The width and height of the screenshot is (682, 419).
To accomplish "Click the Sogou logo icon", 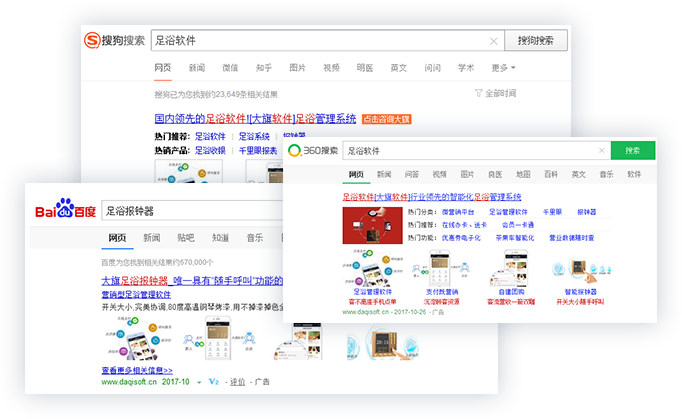I will pyautogui.click(x=93, y=41).
